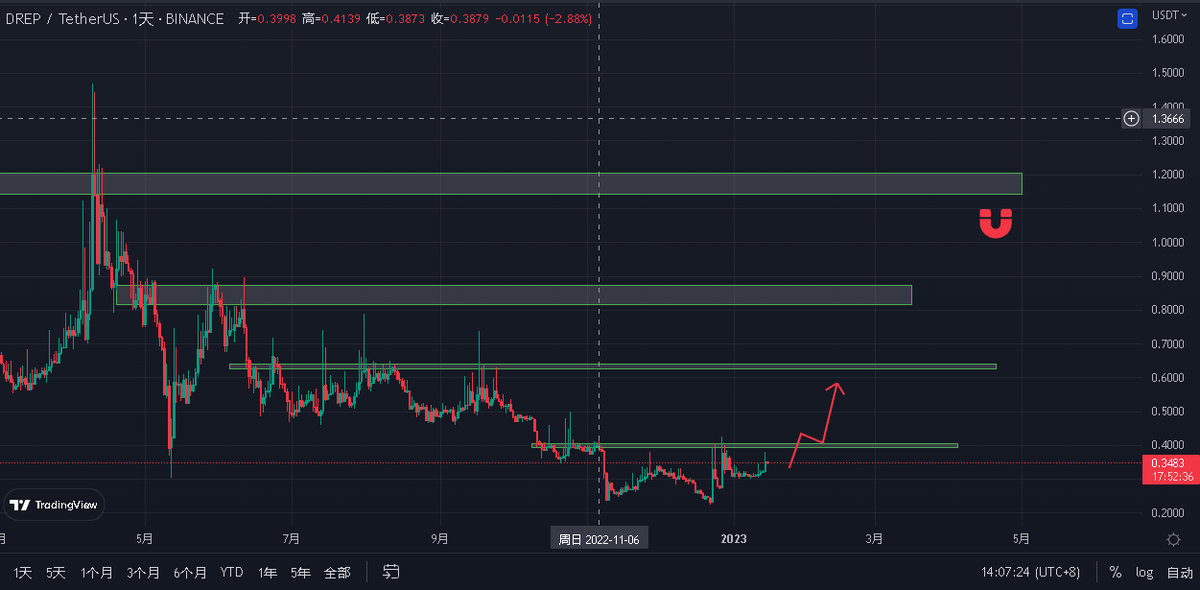Open chart settings gear icon
This screenshot has height=590, width=1200.
[x=1173, y=539]
